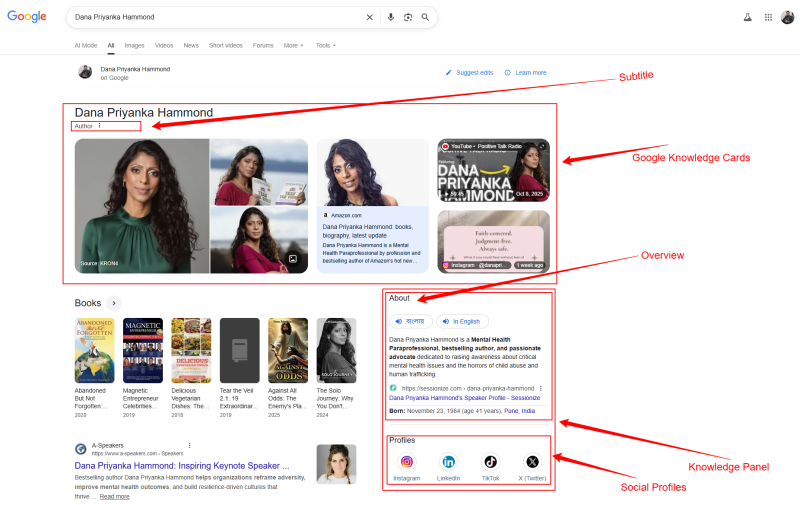The width and height of the screenshot is (800, 505).
Task: Open Abandoned But Not Forgotten book
Action: pos(94,350)
